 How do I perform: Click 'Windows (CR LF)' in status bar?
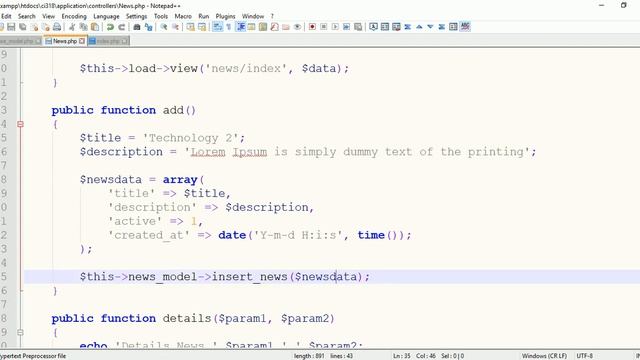click(x=544, y=356)
